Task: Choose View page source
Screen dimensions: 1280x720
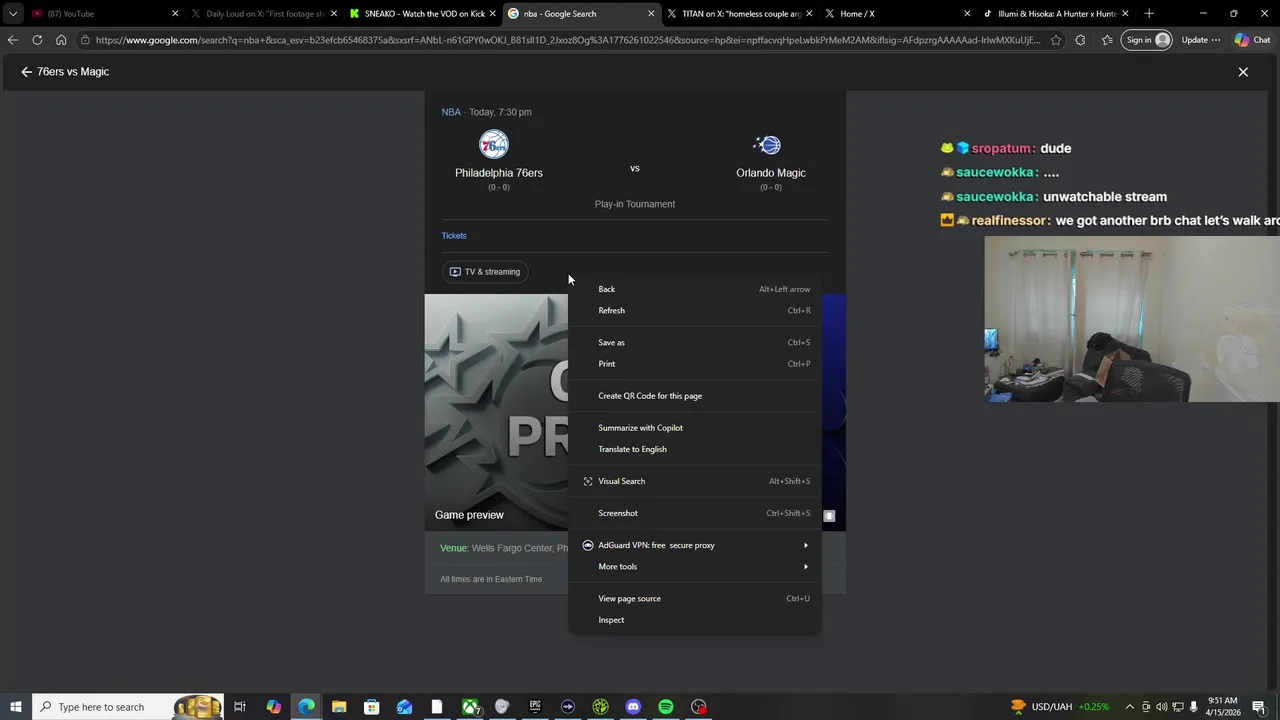Action: click(694, 599)
